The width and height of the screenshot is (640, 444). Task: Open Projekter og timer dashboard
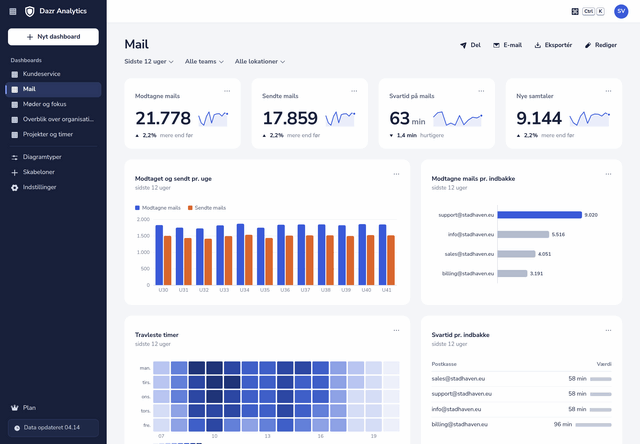(x=53, y=135)
